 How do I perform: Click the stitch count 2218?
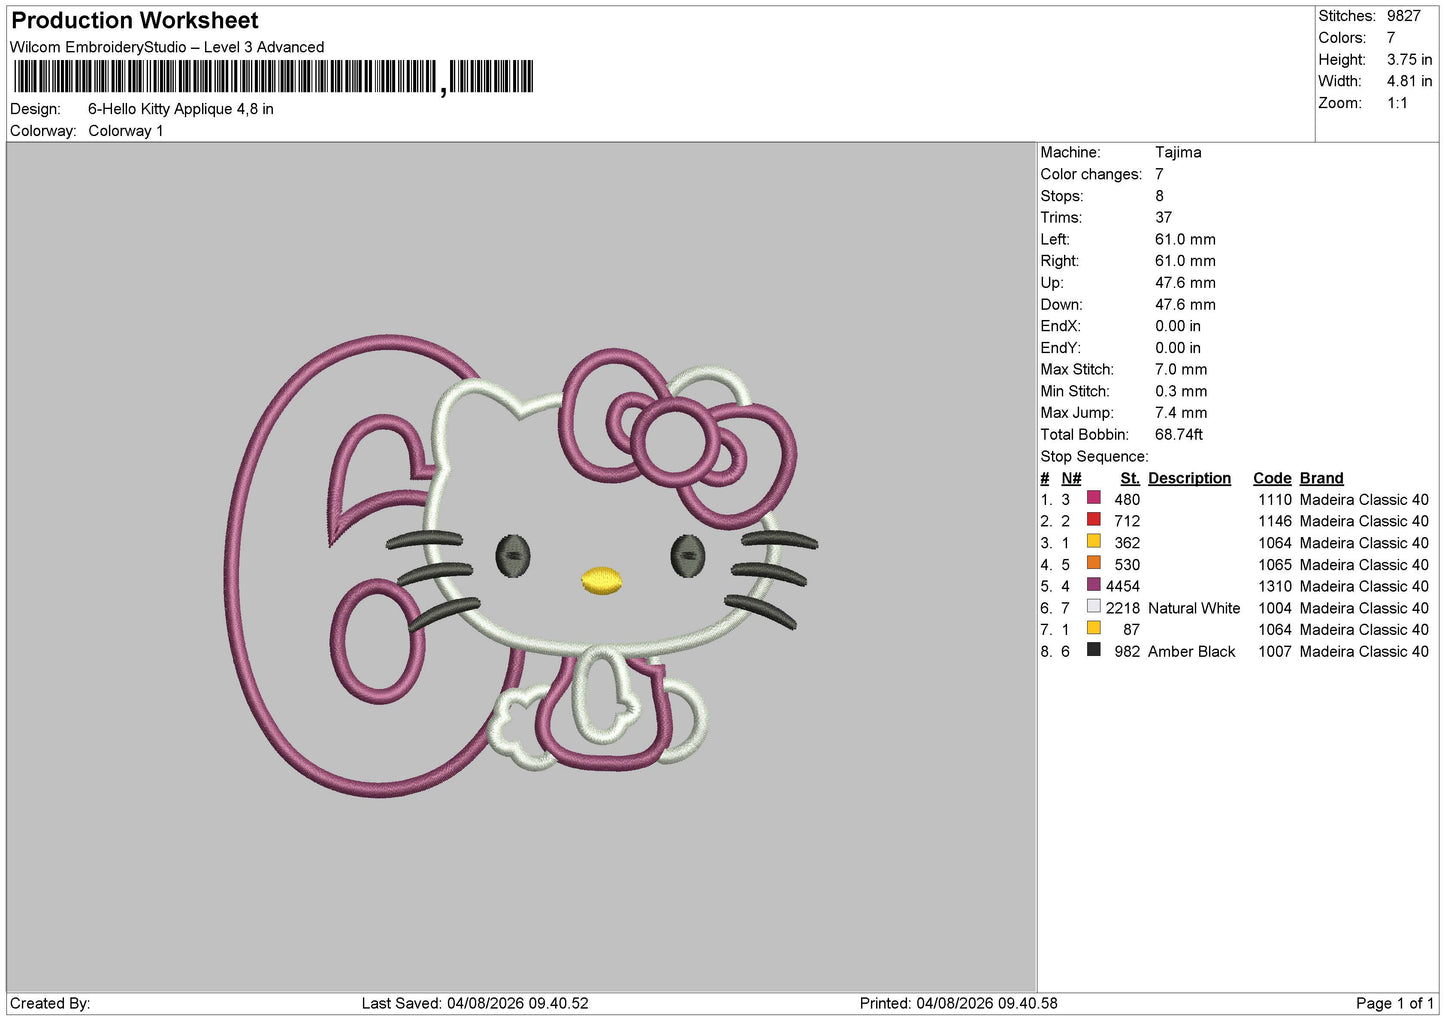(x=1123, y=608)
